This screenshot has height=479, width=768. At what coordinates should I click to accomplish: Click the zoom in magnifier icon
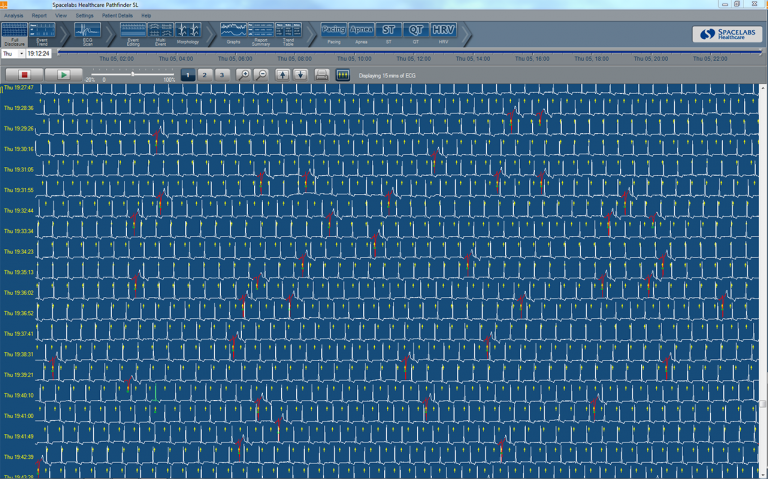[x=244, y=75]
